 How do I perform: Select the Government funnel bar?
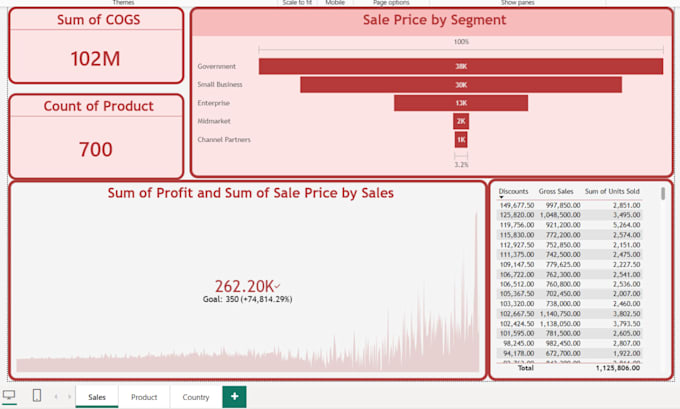(461, 66)
